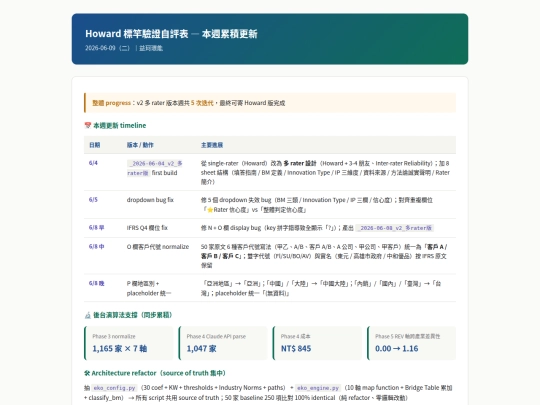
Task: Click the Phase 3 normalize card label
Action: click(114, 336)
